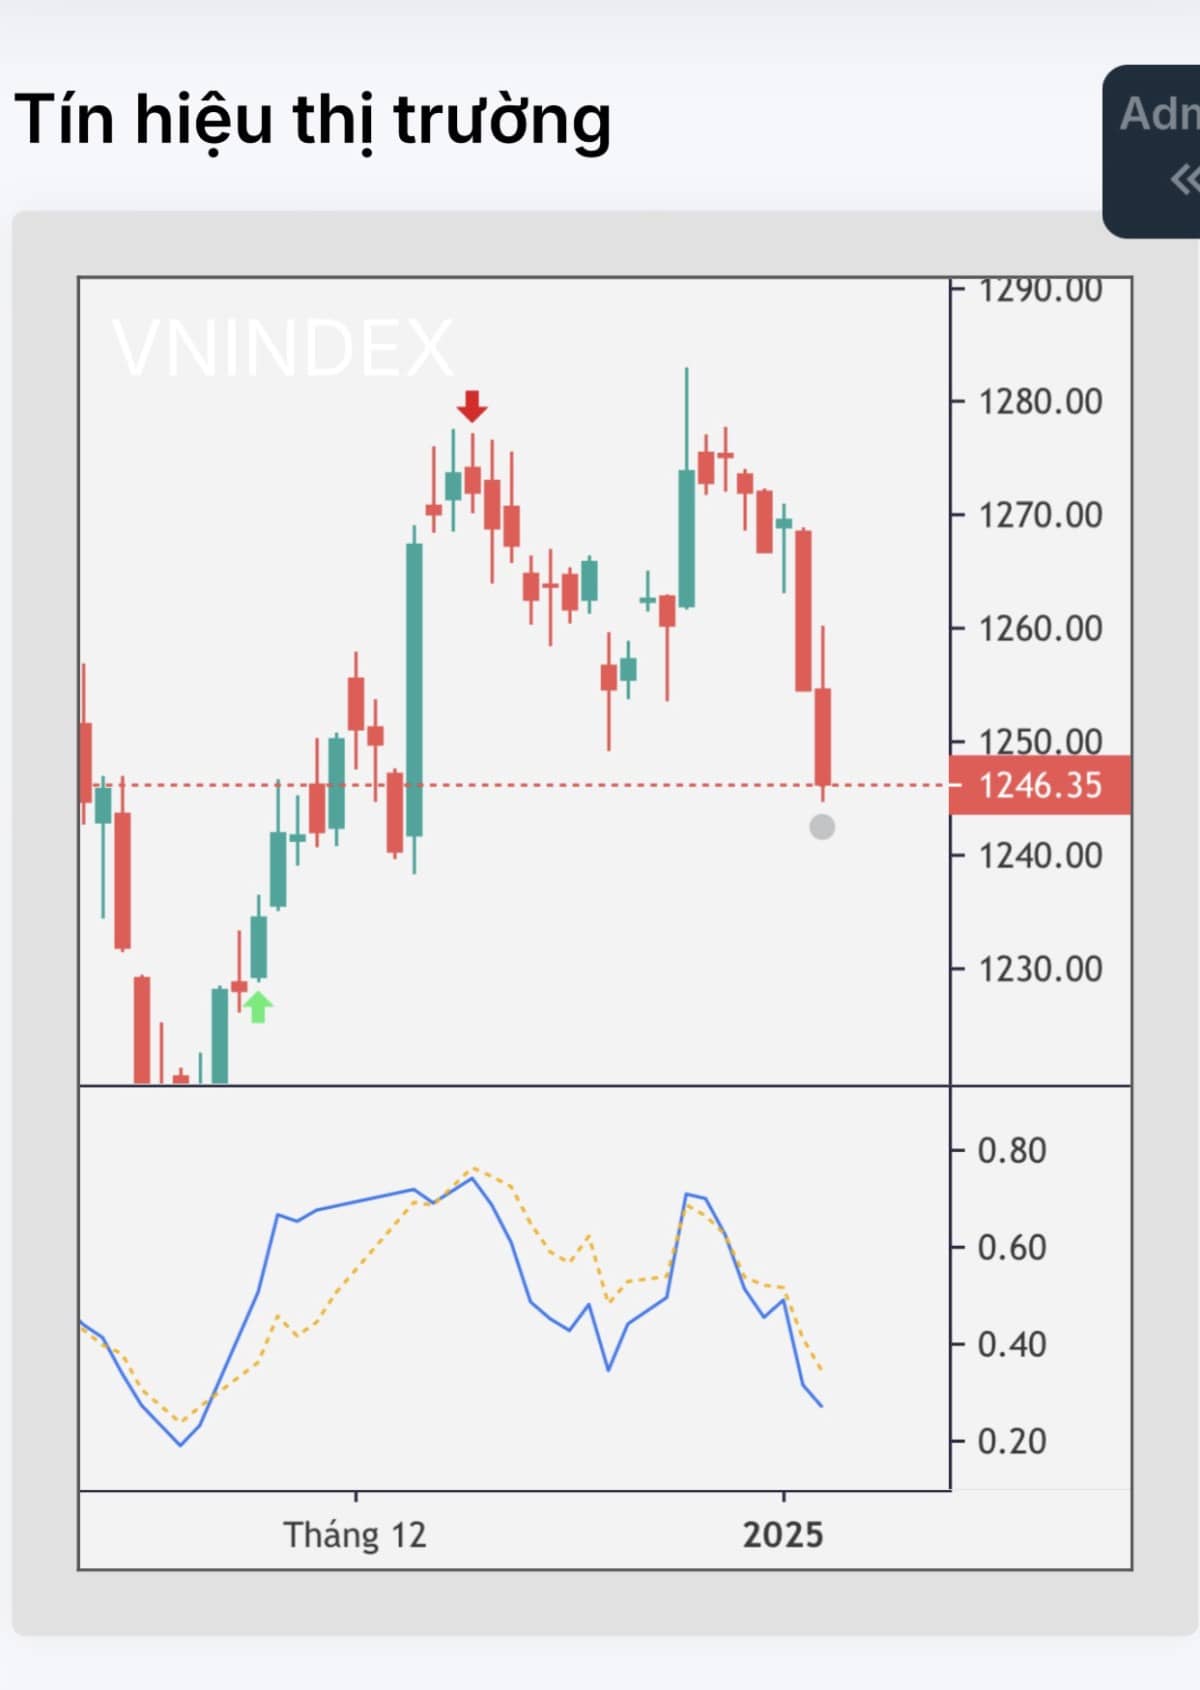Click the 1240.00 price axis label
Screen dimensions: 1200x1690
coord(1040,856)
